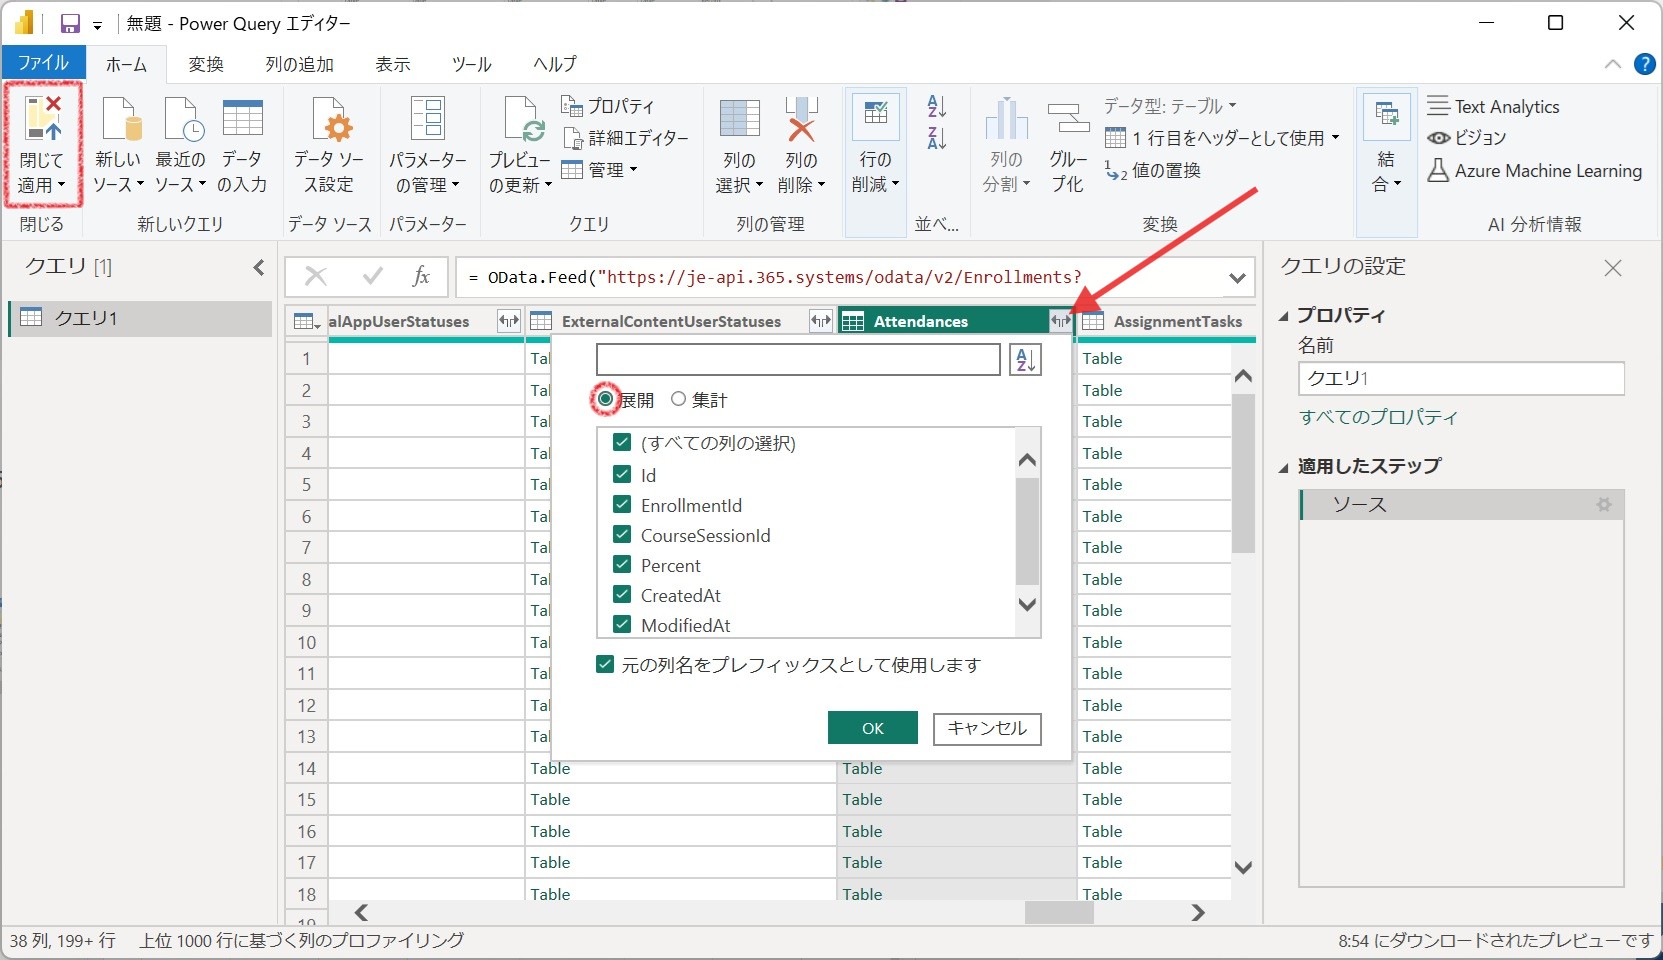
Task: Collapse Applied Steps (適用したステップ) section
Action: (x=1284, y=467)
